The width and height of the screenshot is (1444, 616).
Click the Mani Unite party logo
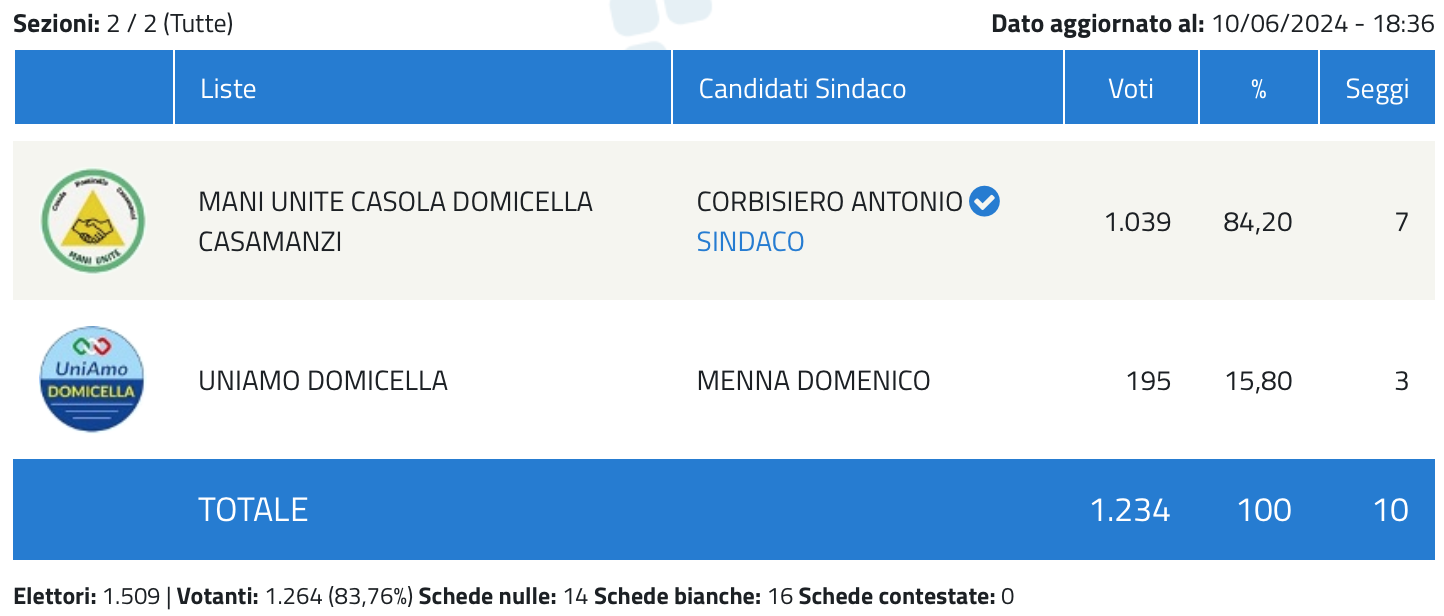[x=93, y=221]
